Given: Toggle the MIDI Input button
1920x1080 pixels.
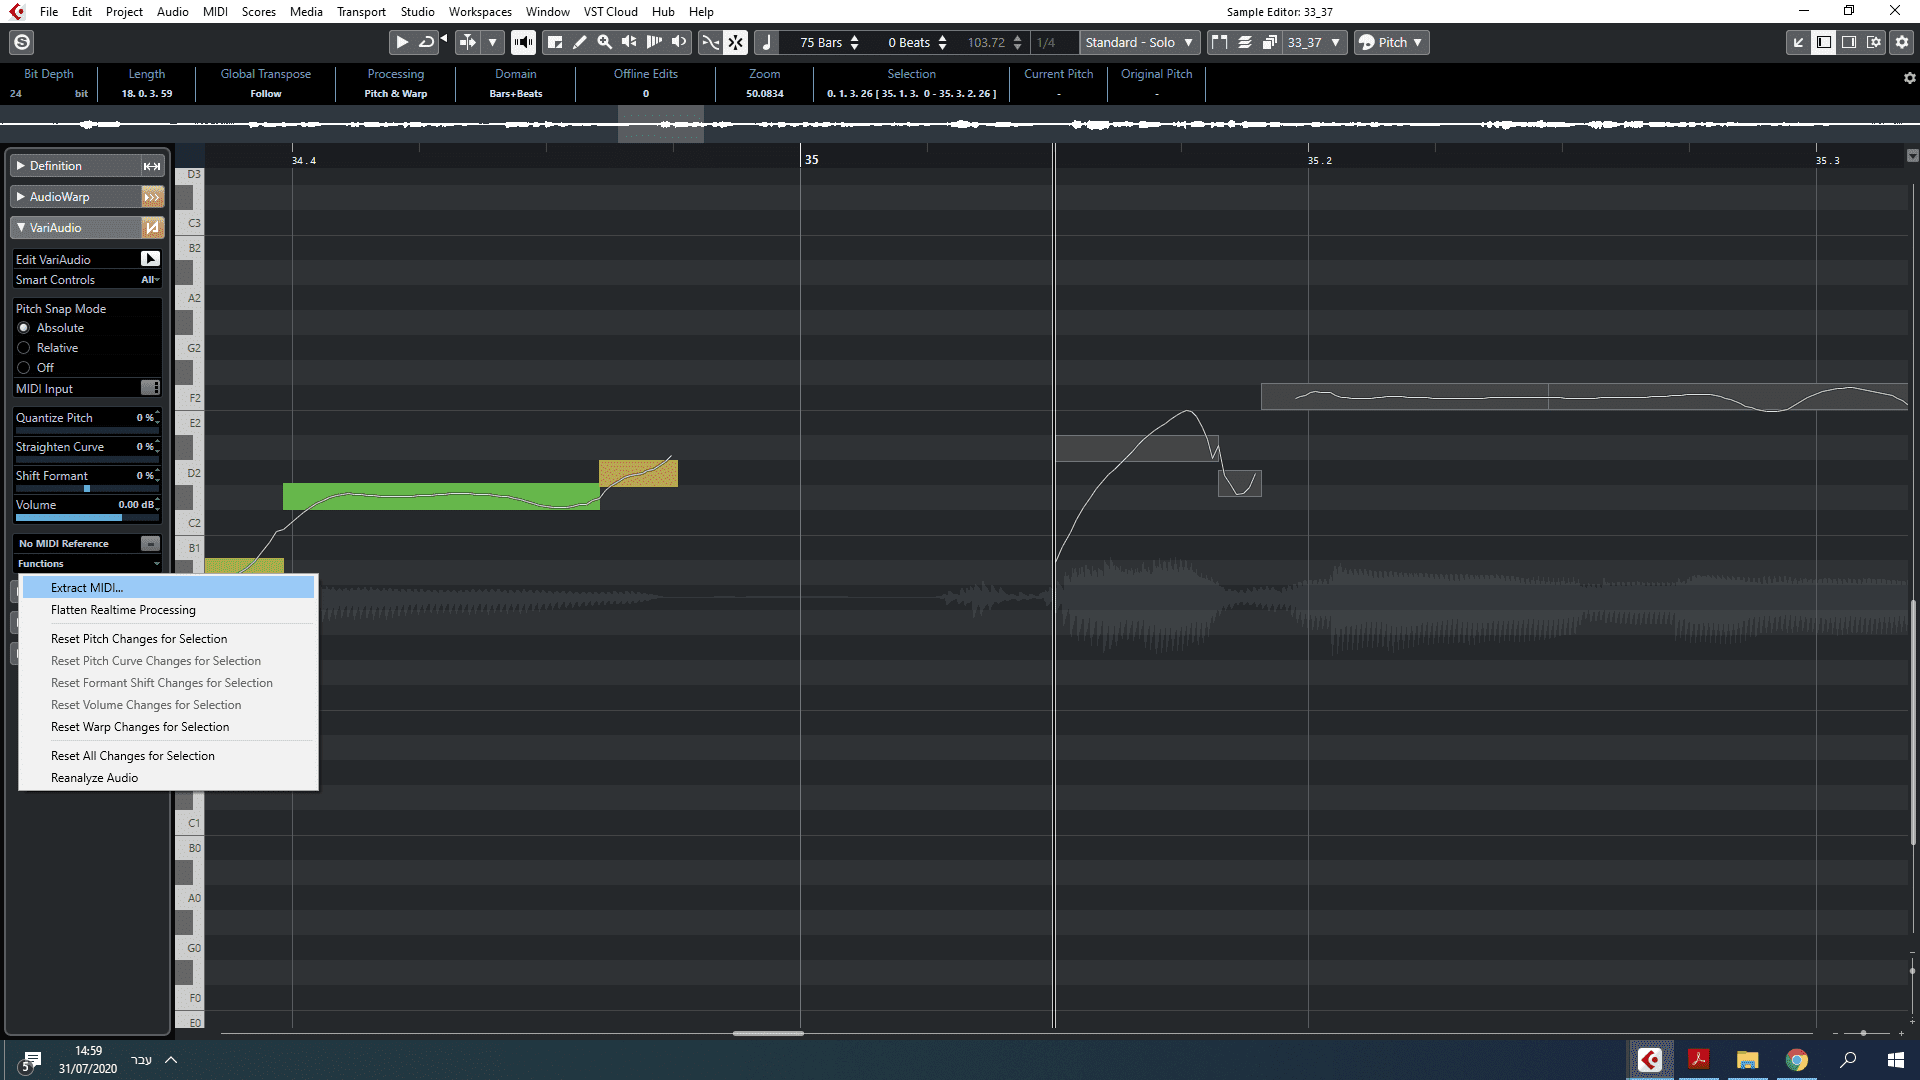Looking at the screenshot, I should point(150,388).
